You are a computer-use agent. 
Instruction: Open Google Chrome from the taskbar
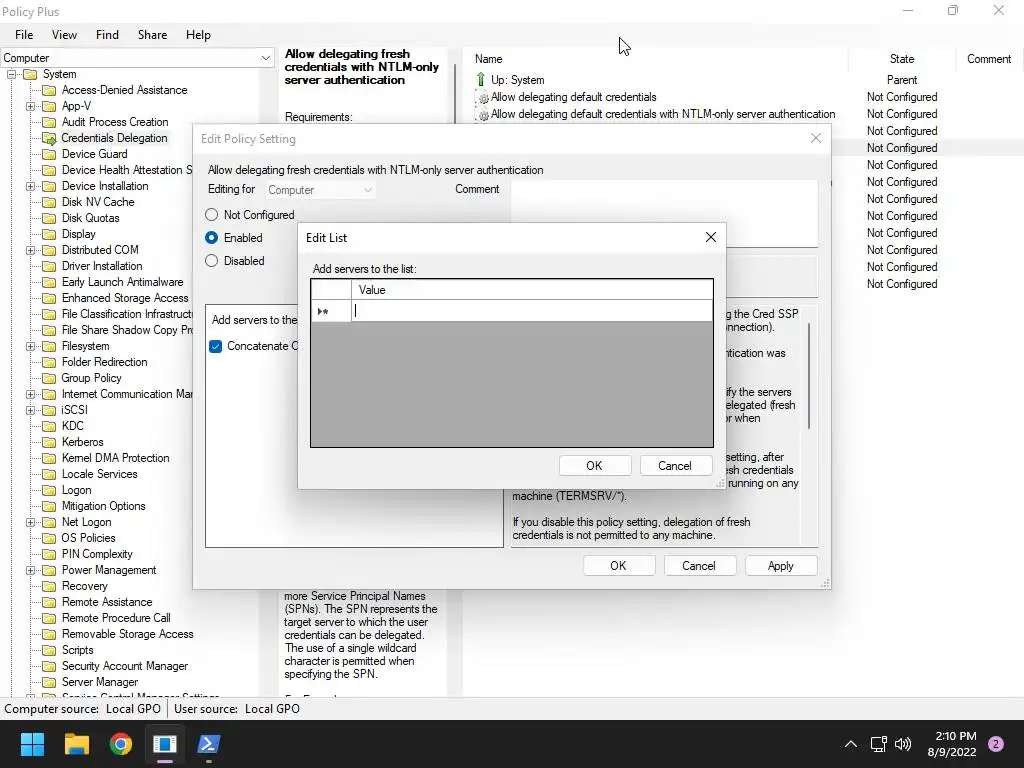tap(121, 744)
